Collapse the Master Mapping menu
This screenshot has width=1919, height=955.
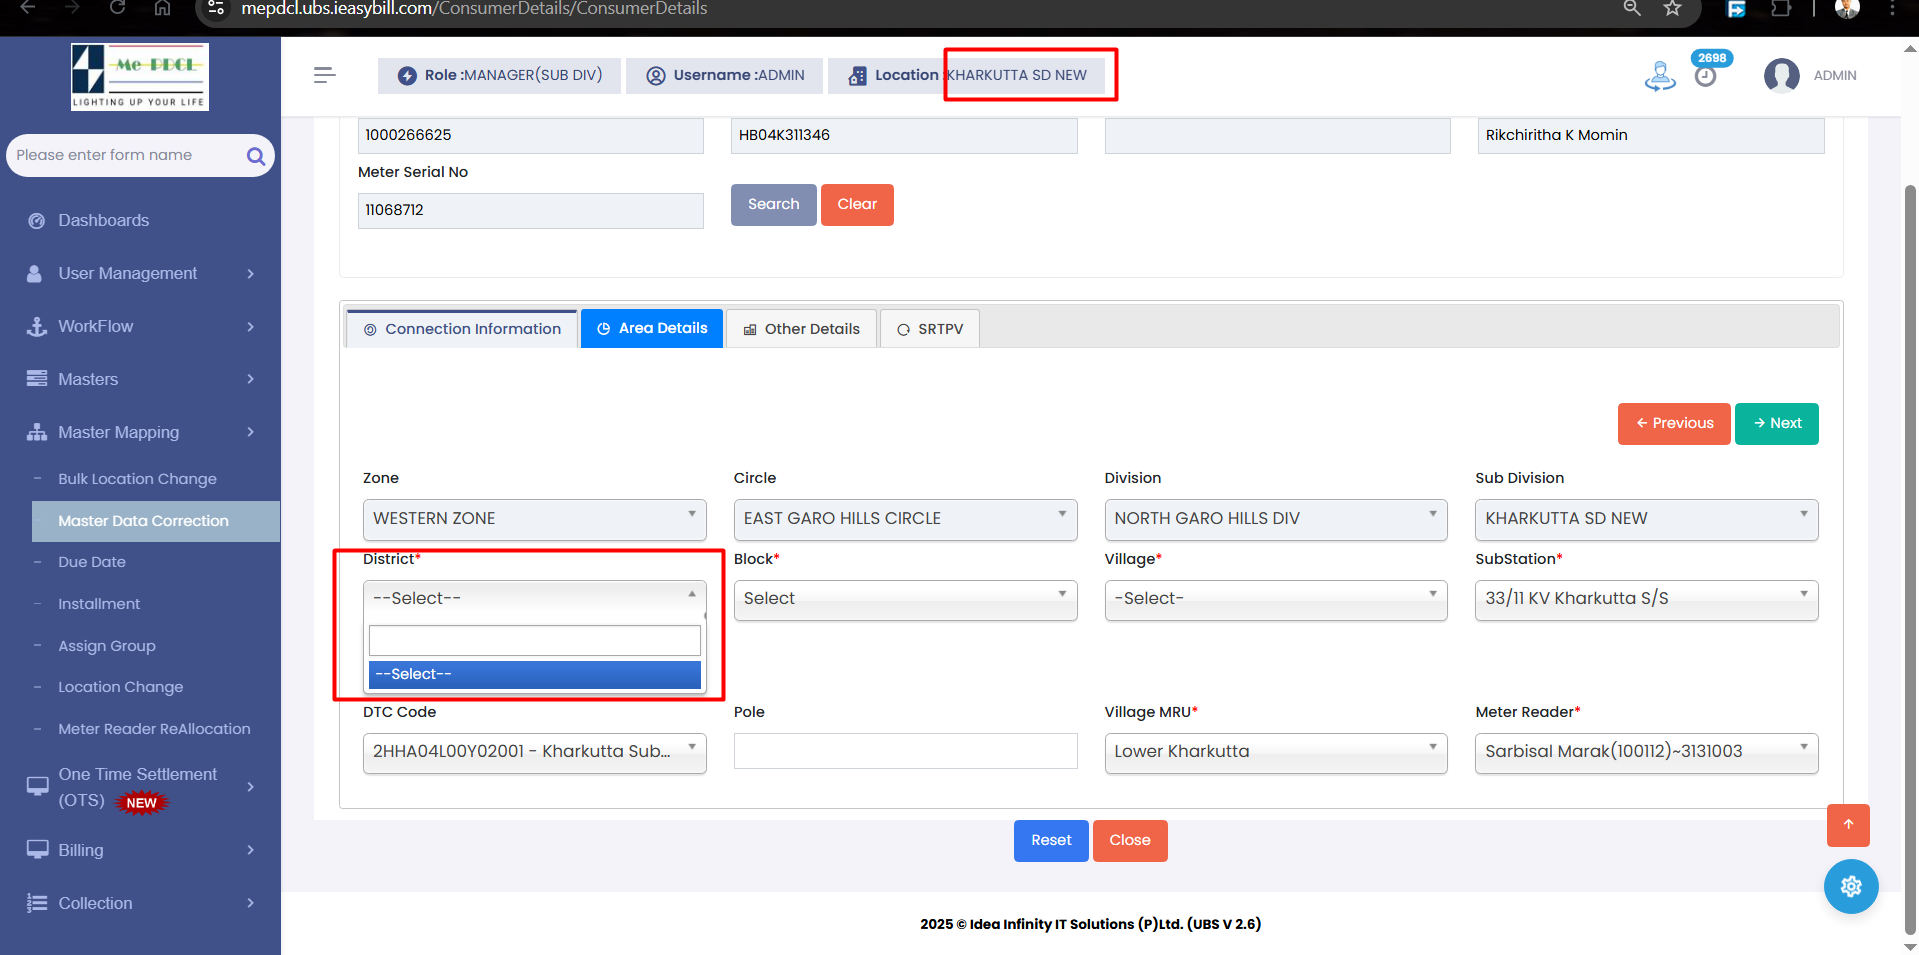point(140,432)
